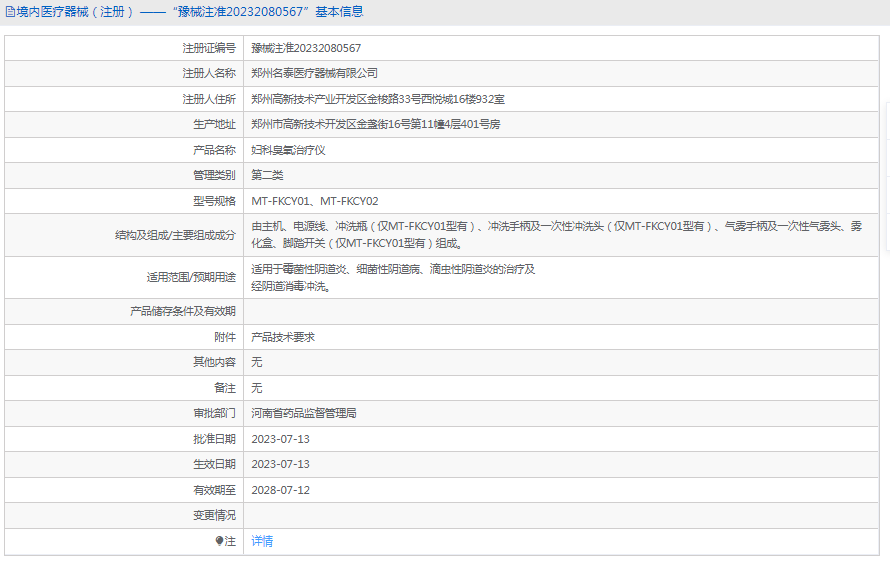Click the 附件 label
The image size is (890, 561).
click(225, 337)
